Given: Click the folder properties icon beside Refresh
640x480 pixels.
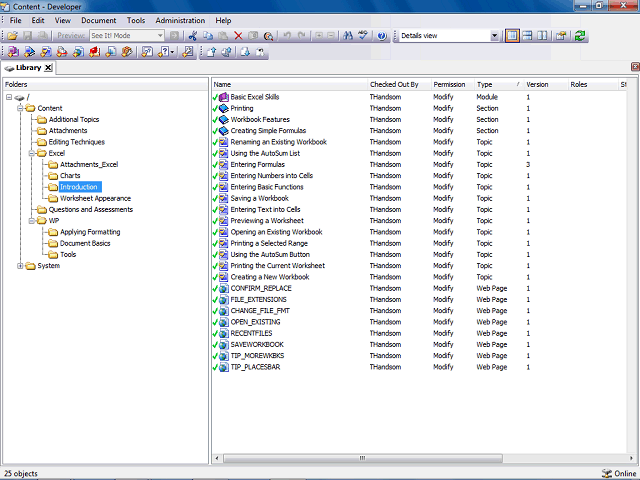Looking at the screenshot, I should [x=561, y=36].
